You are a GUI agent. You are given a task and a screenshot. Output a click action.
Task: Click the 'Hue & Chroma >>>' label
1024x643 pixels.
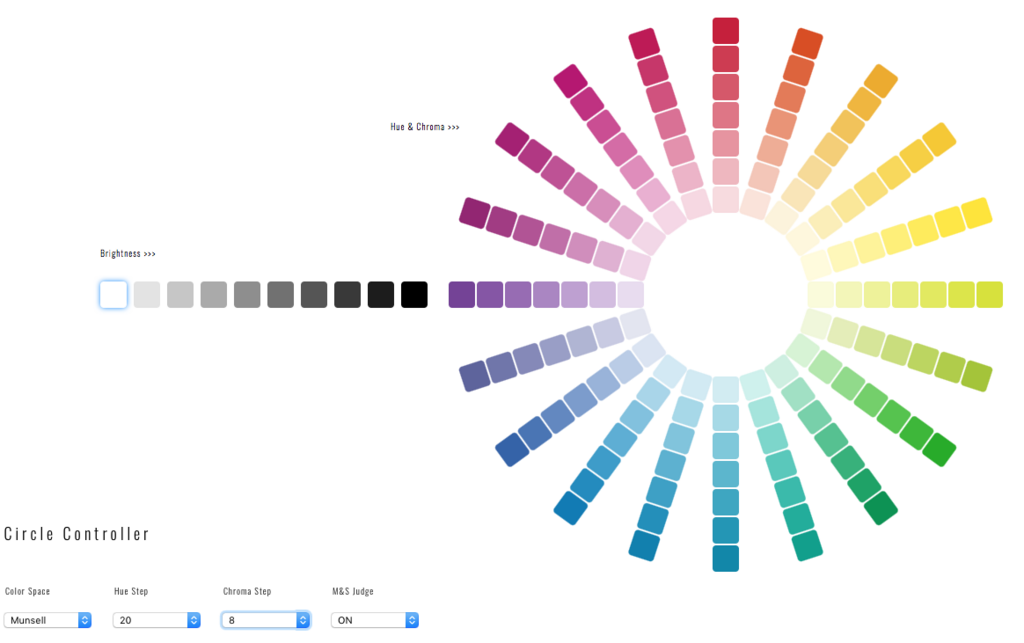click(x=425, y=127)
